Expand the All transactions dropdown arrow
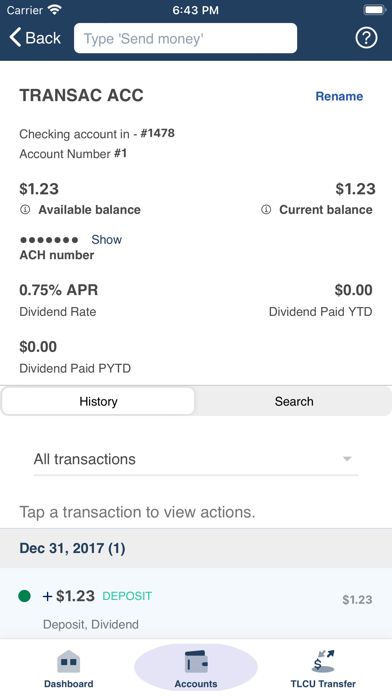Image resolution: width=392 pixels, height=696 pixels. [347, 459]
